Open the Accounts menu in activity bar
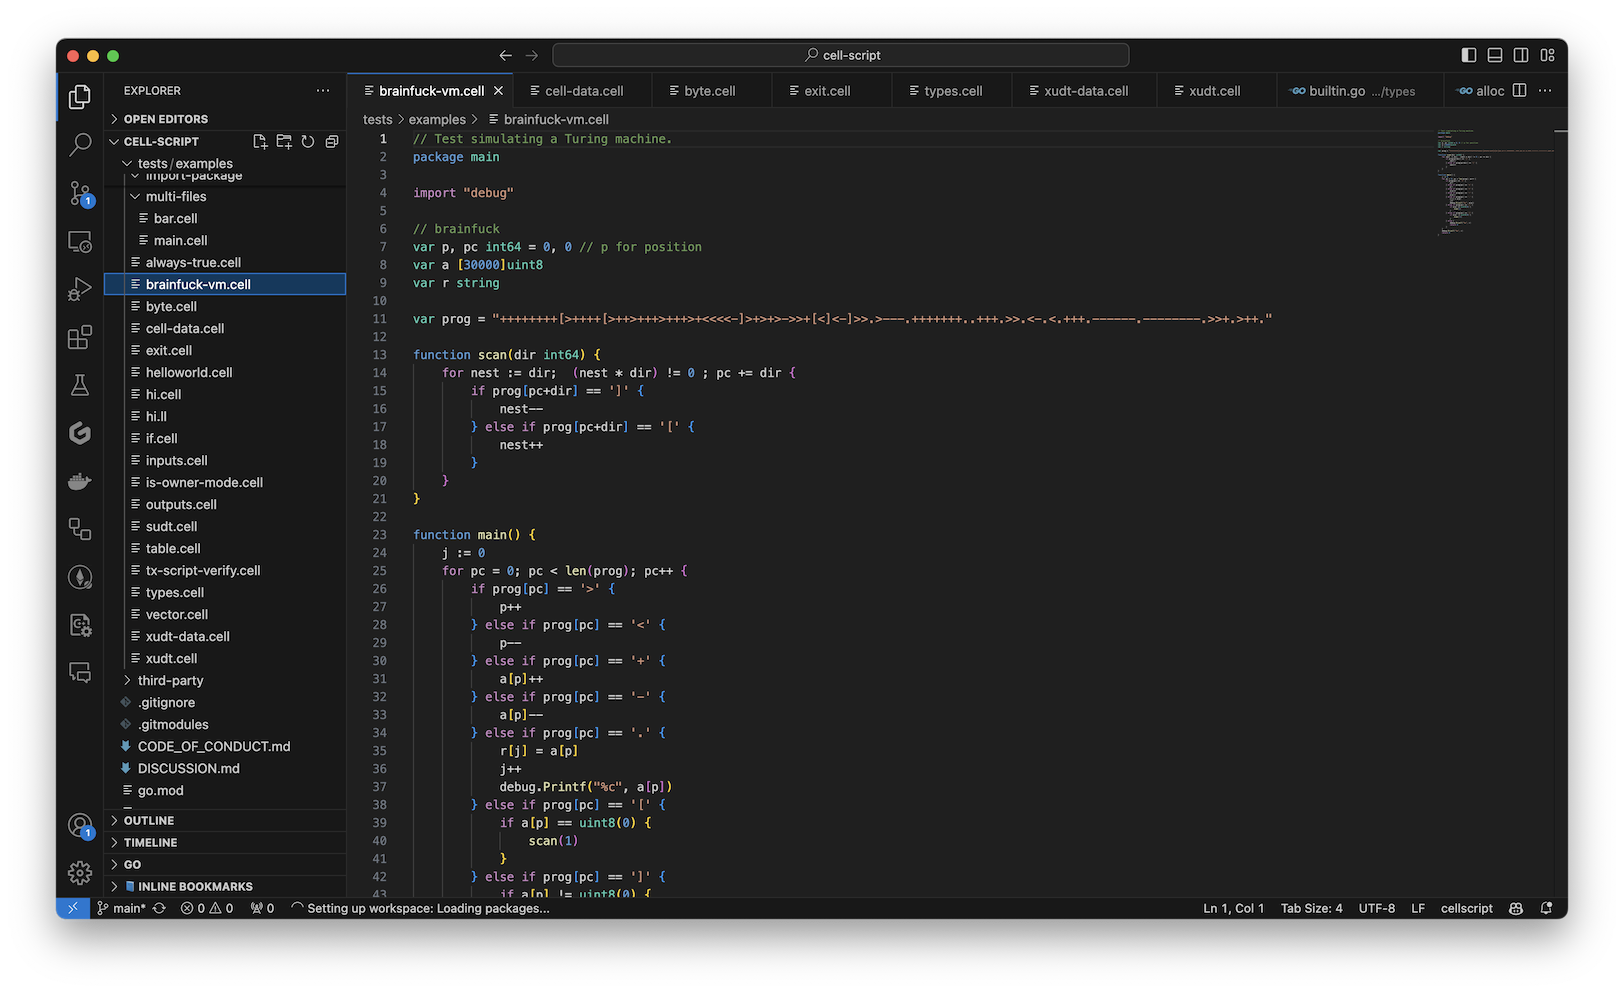1624x993 pixels. tap(80, 825)
